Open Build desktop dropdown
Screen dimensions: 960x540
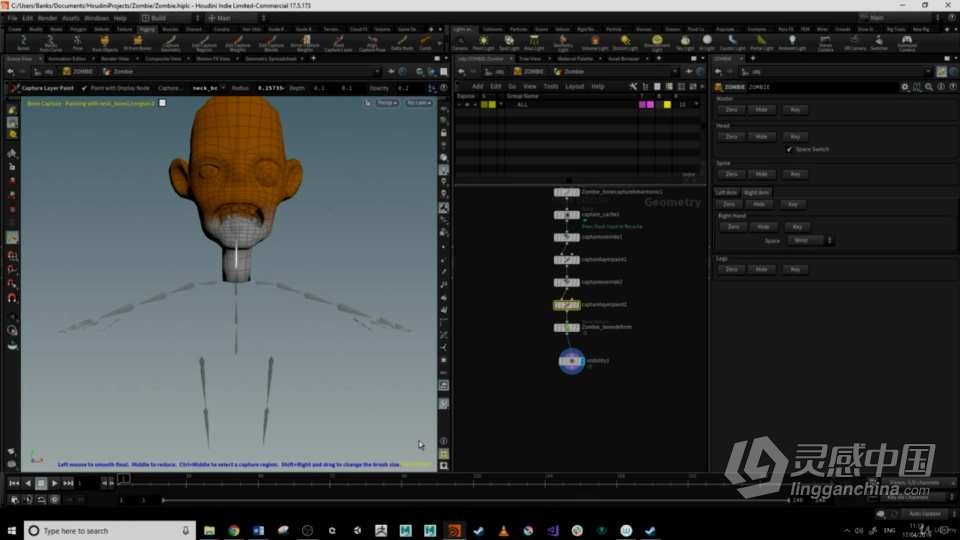(171, 18)
